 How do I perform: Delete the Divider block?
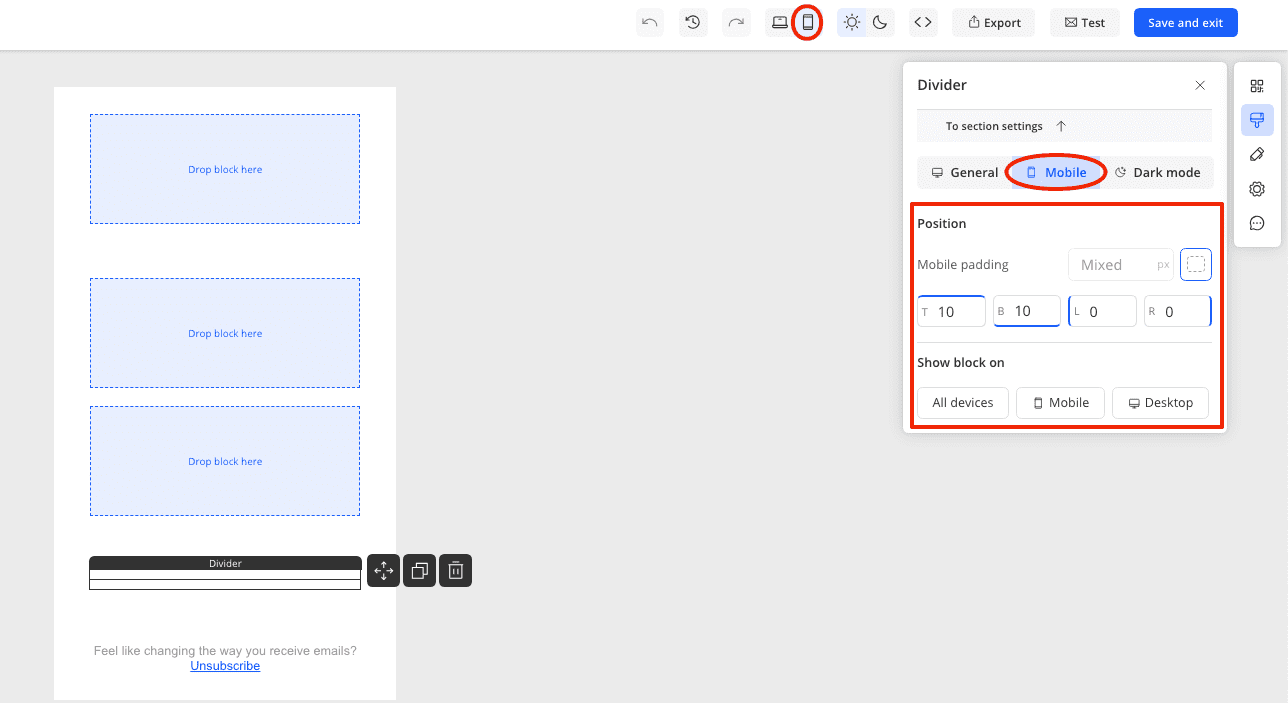point(455,570)
